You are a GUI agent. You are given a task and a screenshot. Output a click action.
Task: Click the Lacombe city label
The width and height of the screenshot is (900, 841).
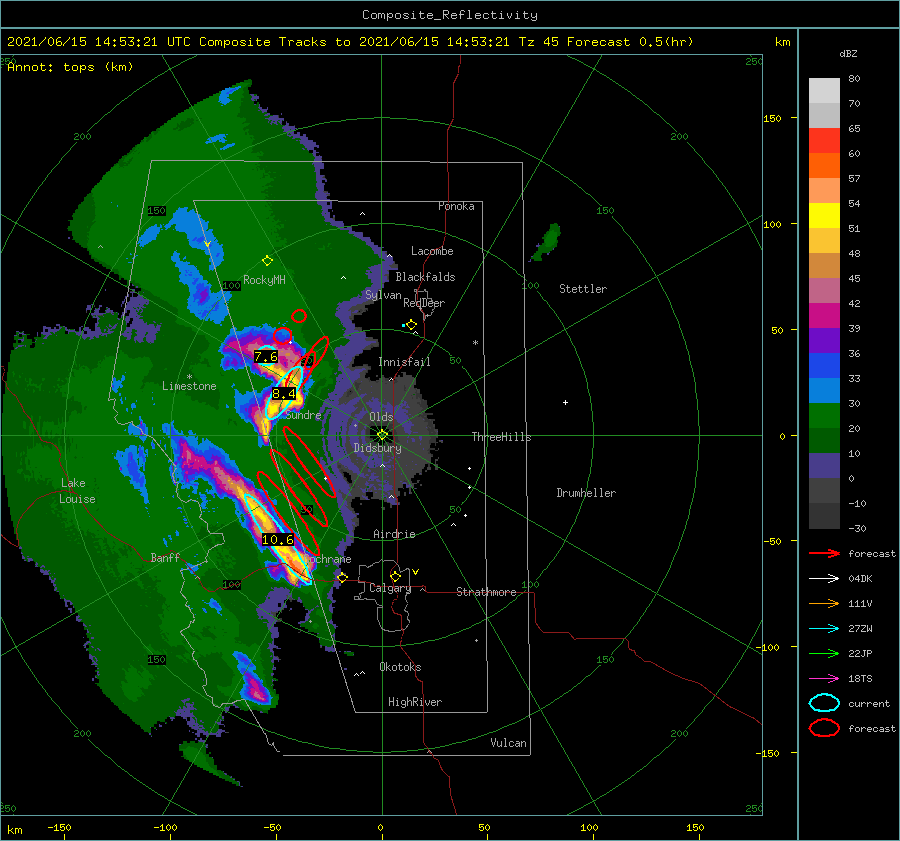tap(432, 251)
